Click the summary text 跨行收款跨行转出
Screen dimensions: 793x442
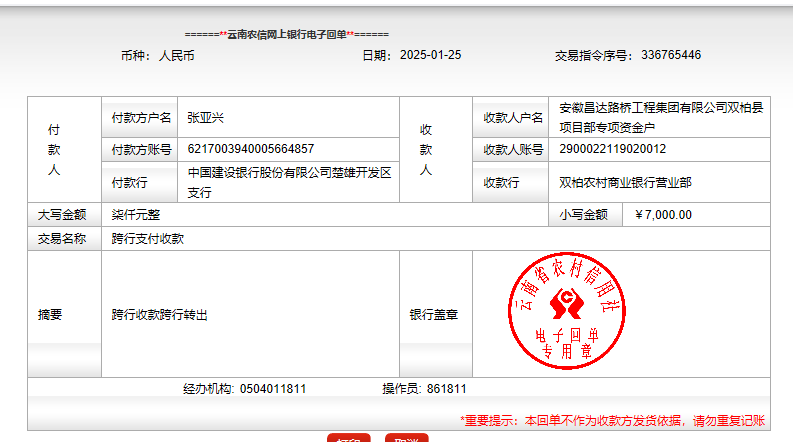160,314
